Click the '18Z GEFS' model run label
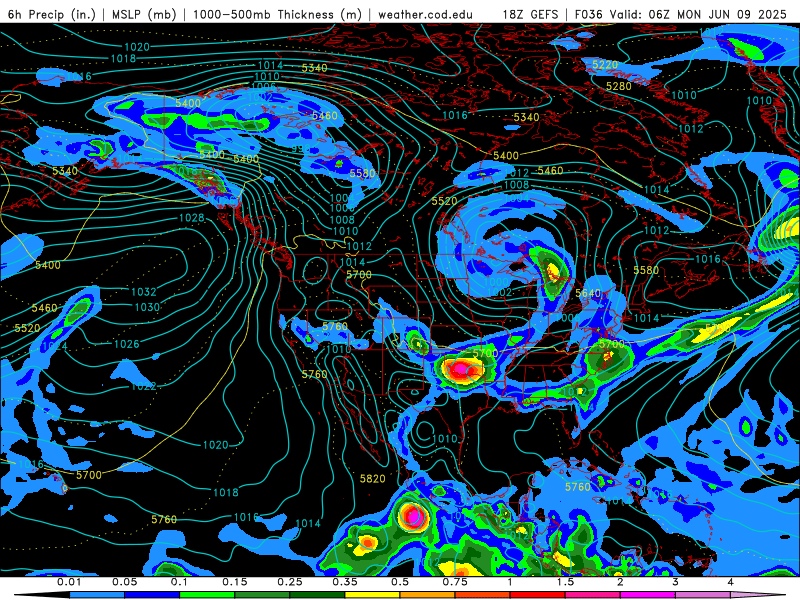 pos(531,14)
